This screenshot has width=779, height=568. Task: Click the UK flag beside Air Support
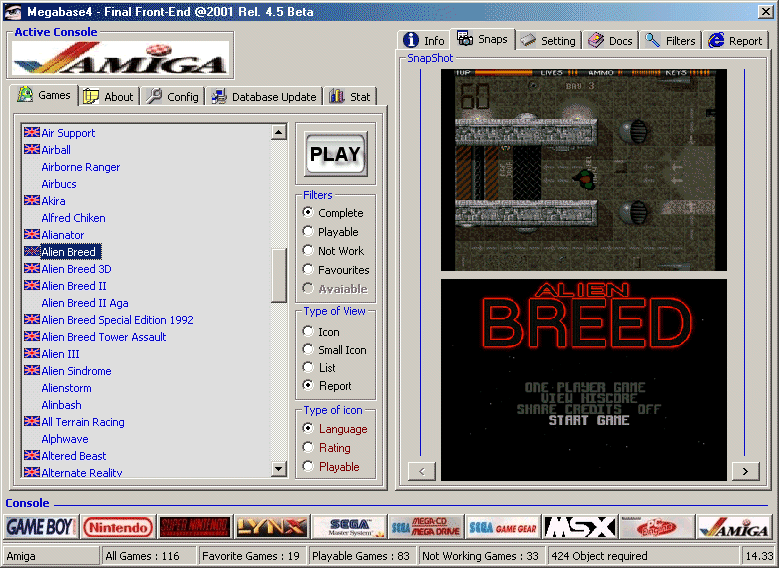[x=32, y=132]
